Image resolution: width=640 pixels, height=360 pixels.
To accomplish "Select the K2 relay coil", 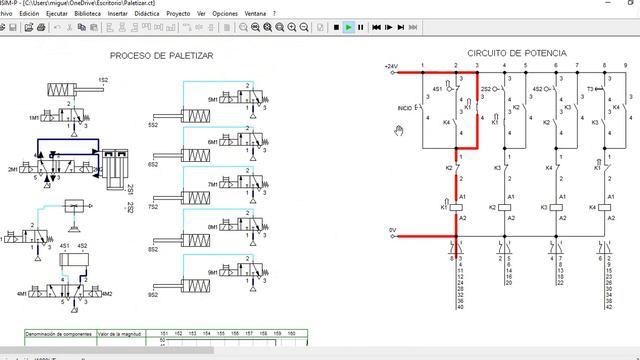I will (x=504, y=207).
